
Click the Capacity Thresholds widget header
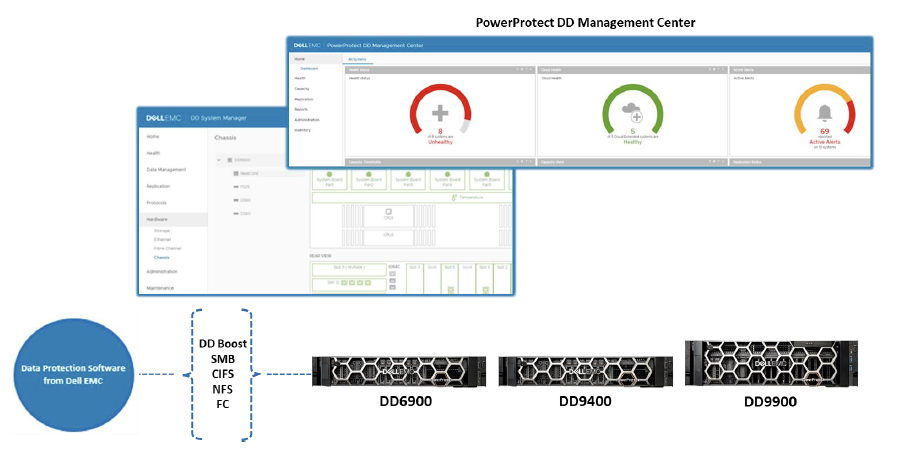[440, 162]
